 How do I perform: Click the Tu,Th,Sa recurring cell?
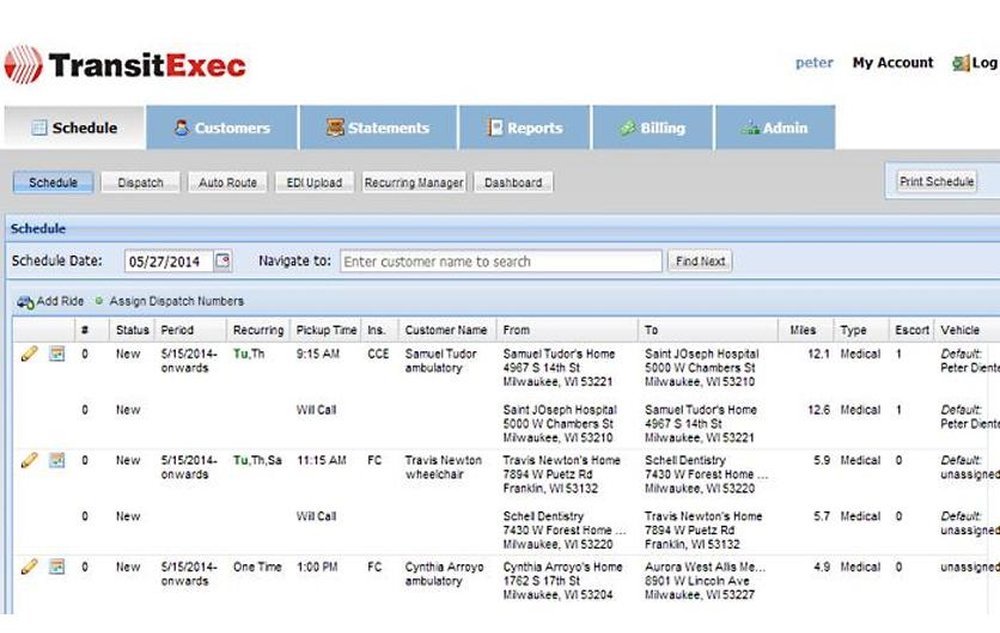pyautogui.click(x=257, y=460)
